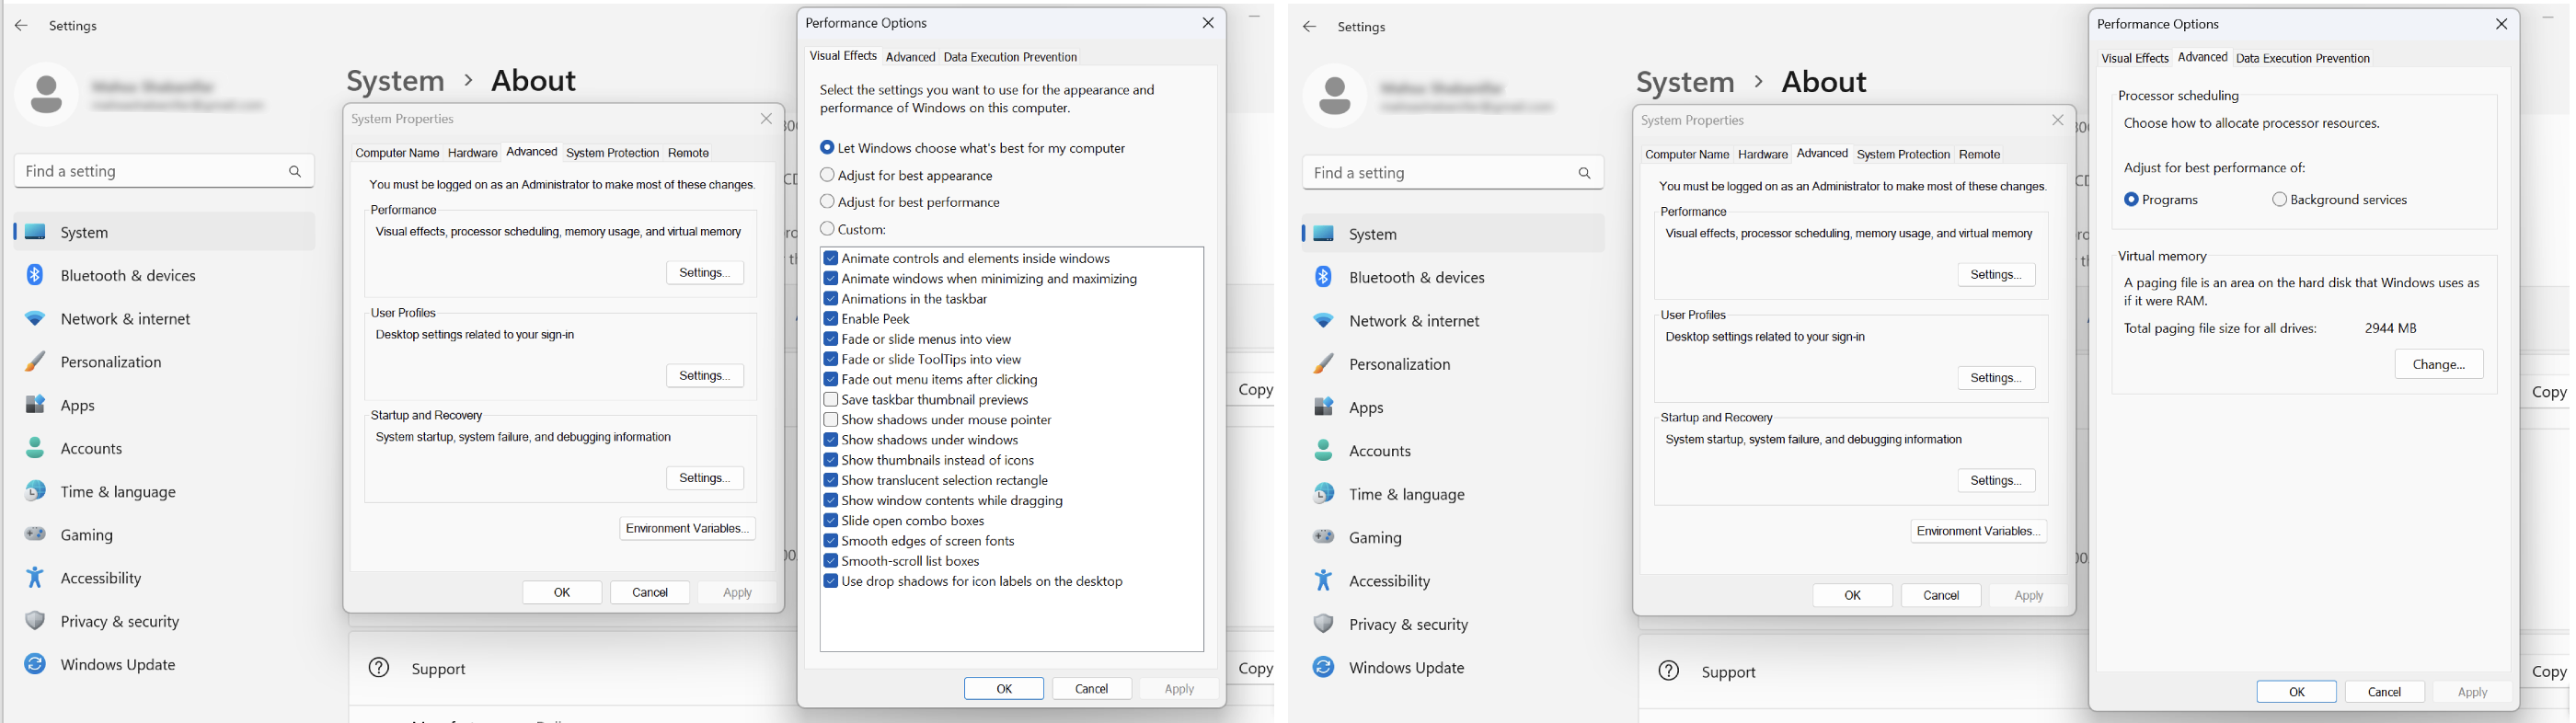Click the back arrow in left-hand Settings window
The height and width of the screenshot is (723, 2576).
[x=21, y=26]
